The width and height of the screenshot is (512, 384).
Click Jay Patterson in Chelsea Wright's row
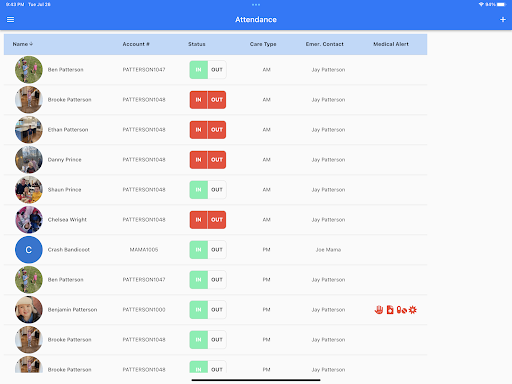point(328,220)
